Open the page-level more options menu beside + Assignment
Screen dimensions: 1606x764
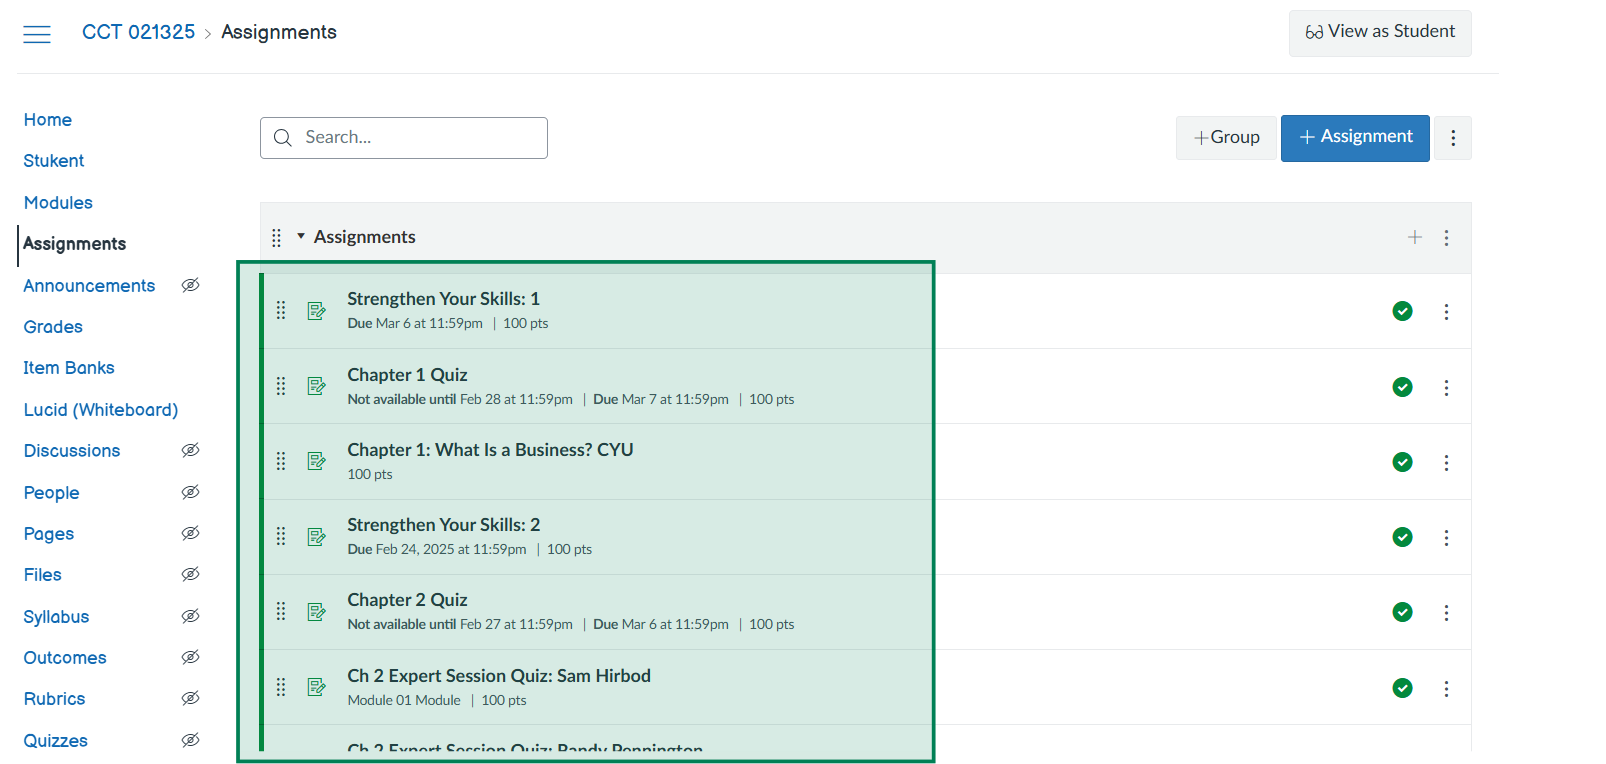[x=1452, y=138]
